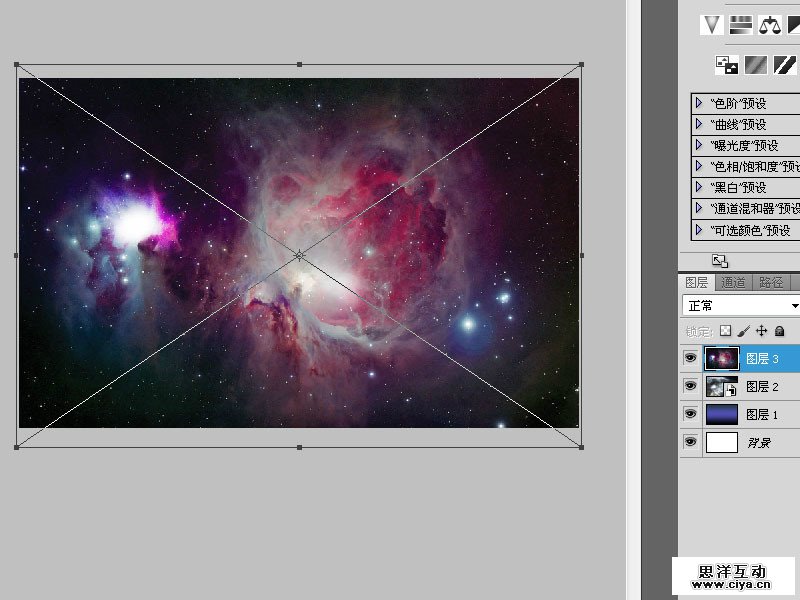Click the Posterize adjustment icon
Viewport: 800px width, 600px height.
click(757, 65)
